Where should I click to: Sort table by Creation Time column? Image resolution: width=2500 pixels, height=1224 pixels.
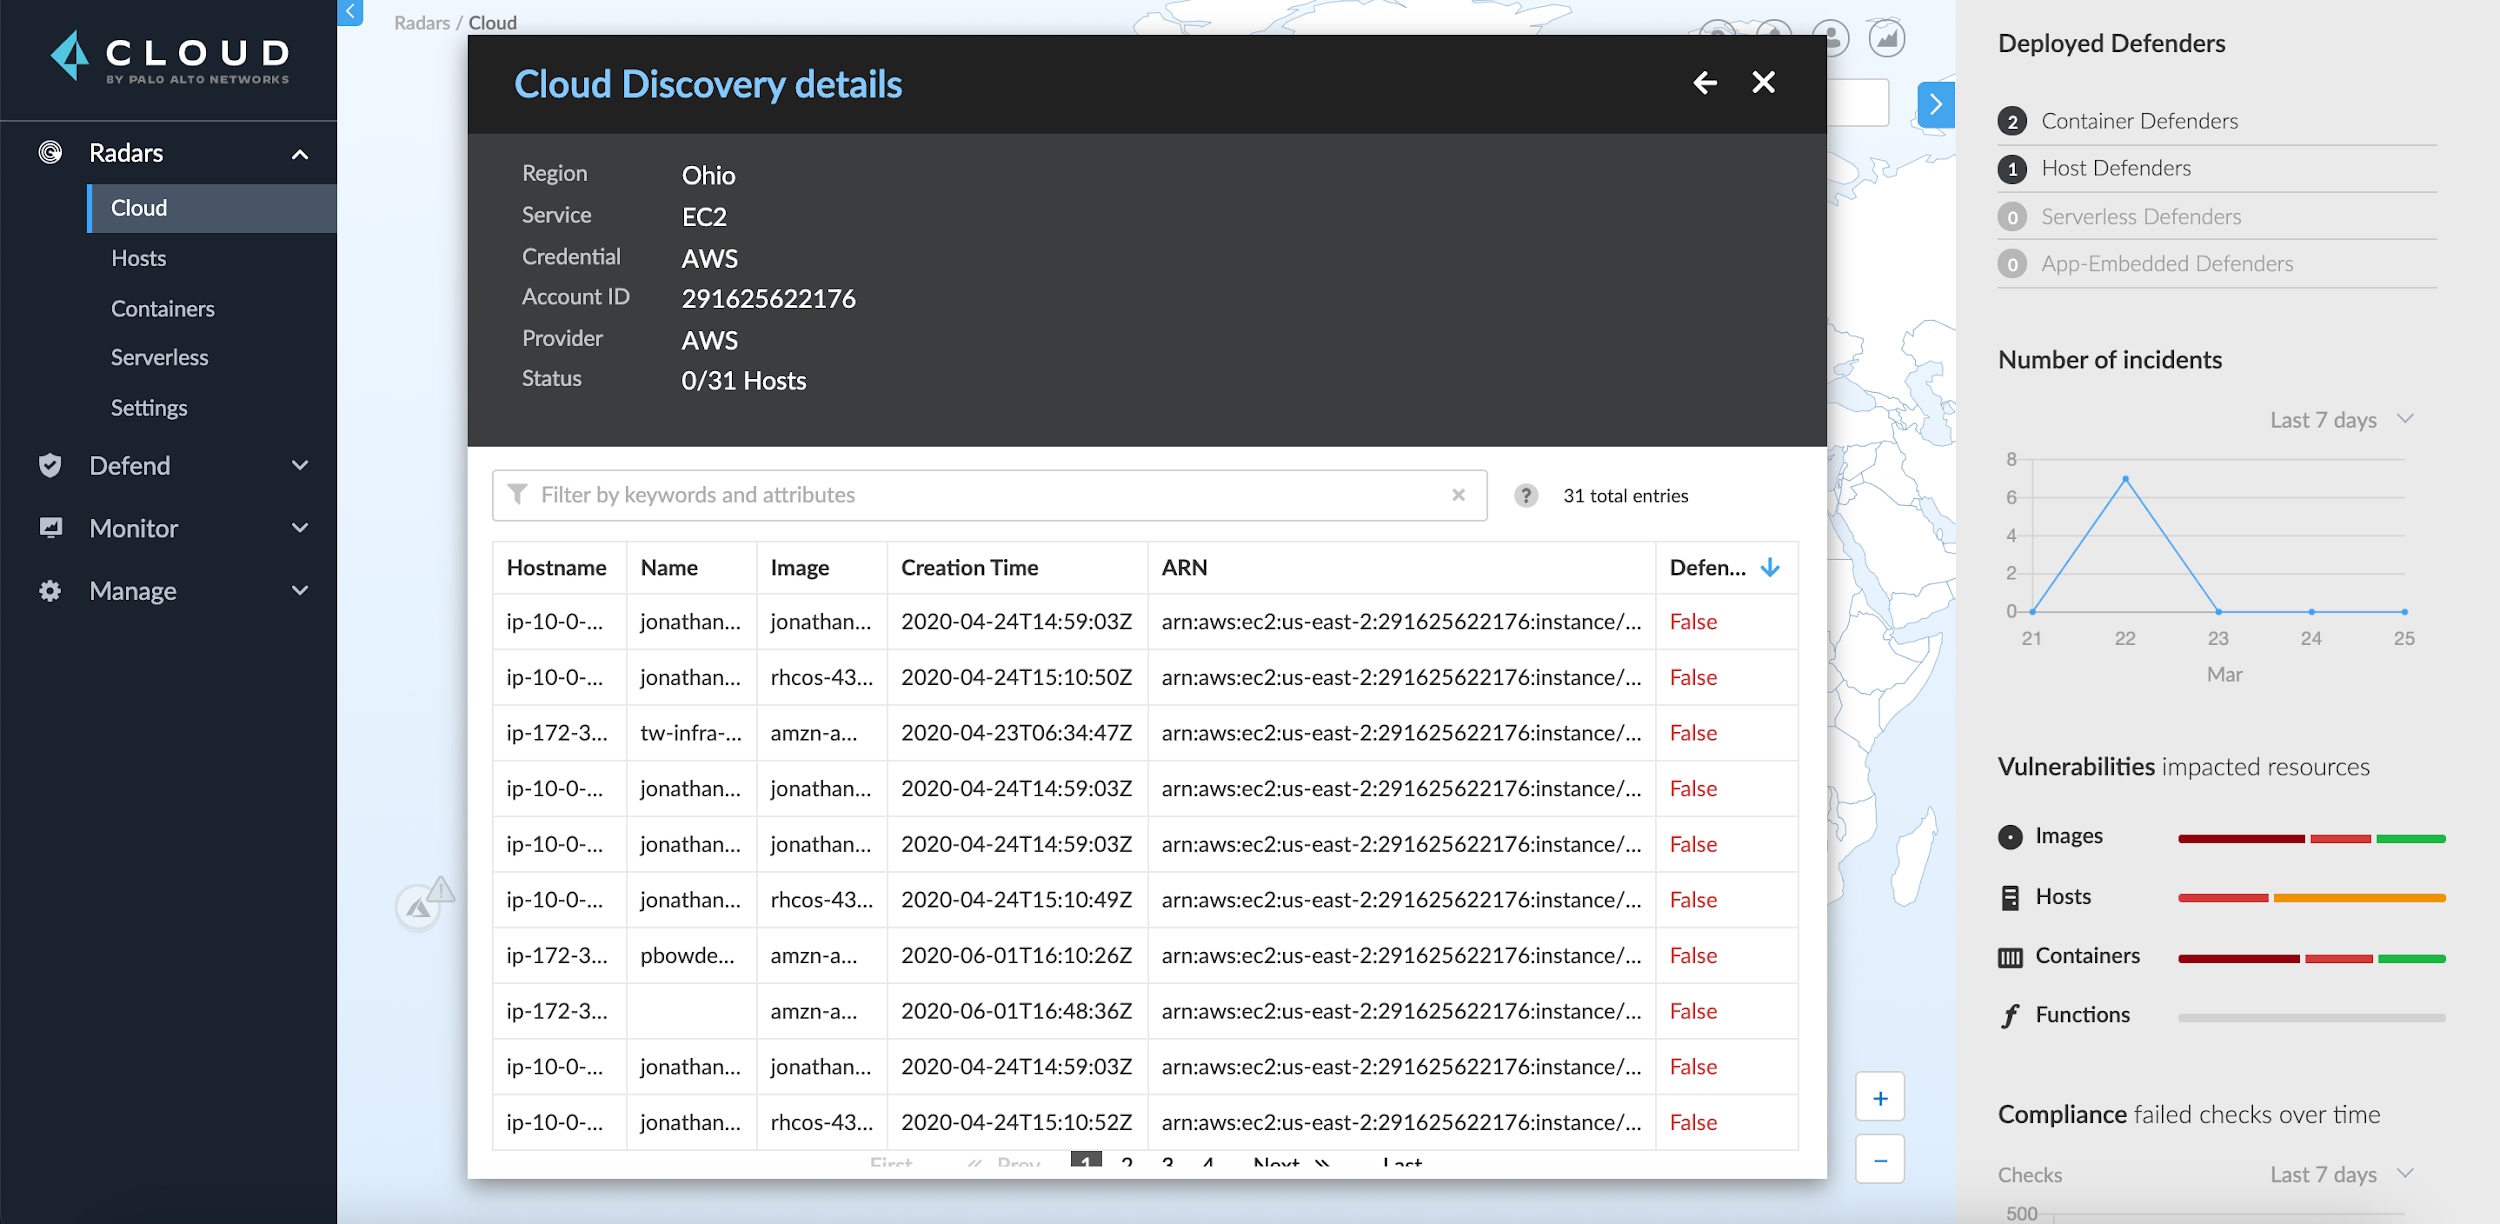point(969,567)
